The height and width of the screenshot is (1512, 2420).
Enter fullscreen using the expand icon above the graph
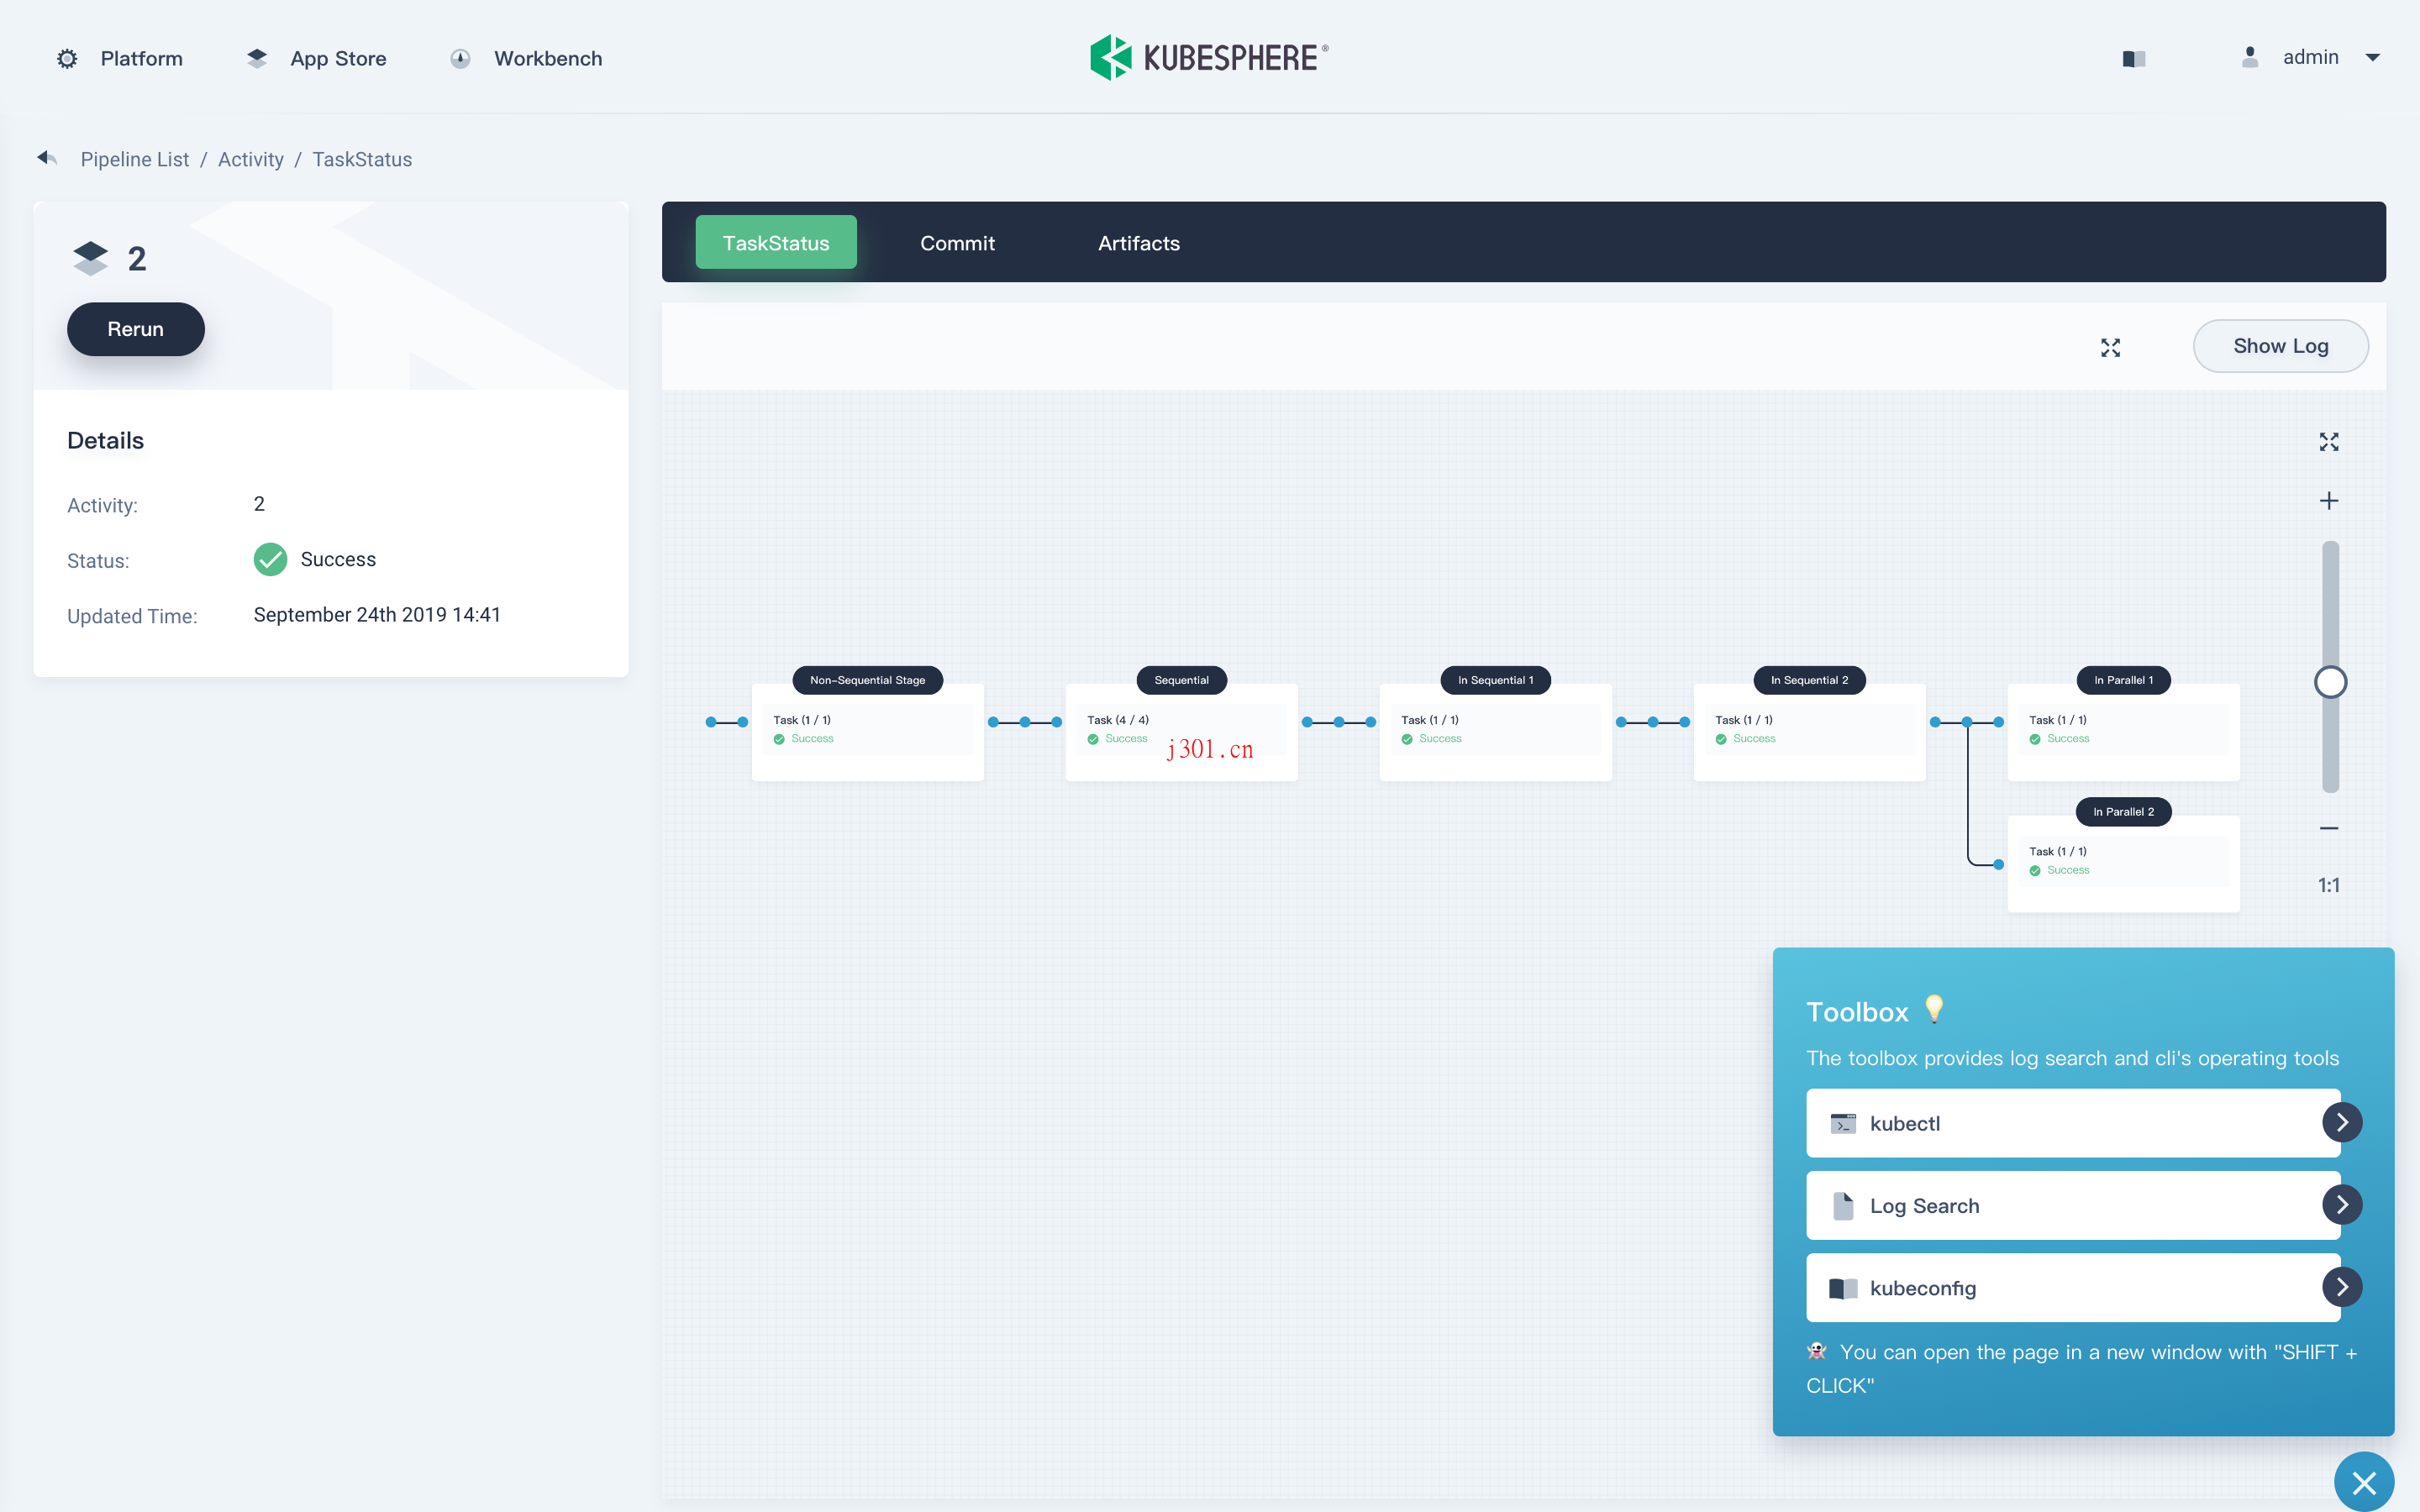[x=2111, y=347]
